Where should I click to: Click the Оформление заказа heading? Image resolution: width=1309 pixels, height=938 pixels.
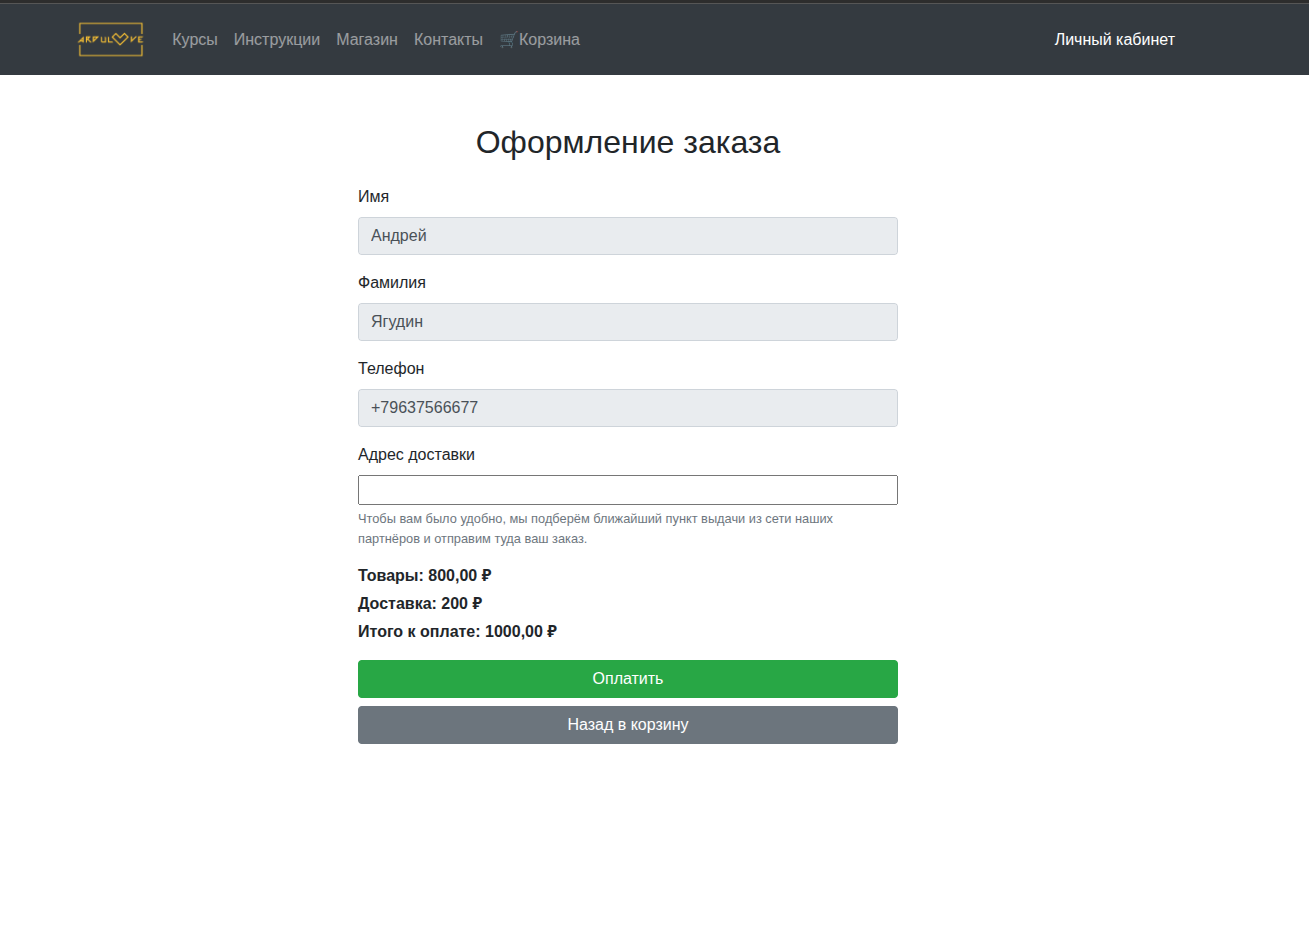(627, 143)
